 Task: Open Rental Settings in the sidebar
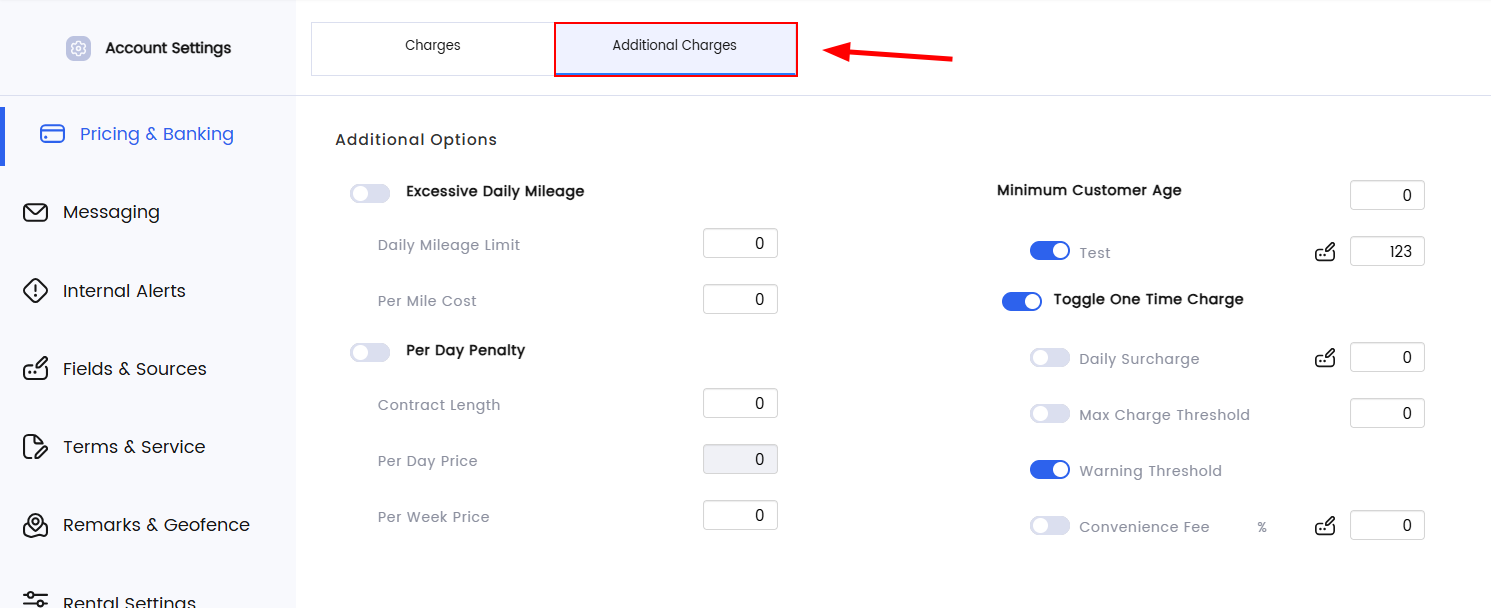point(129,601)
